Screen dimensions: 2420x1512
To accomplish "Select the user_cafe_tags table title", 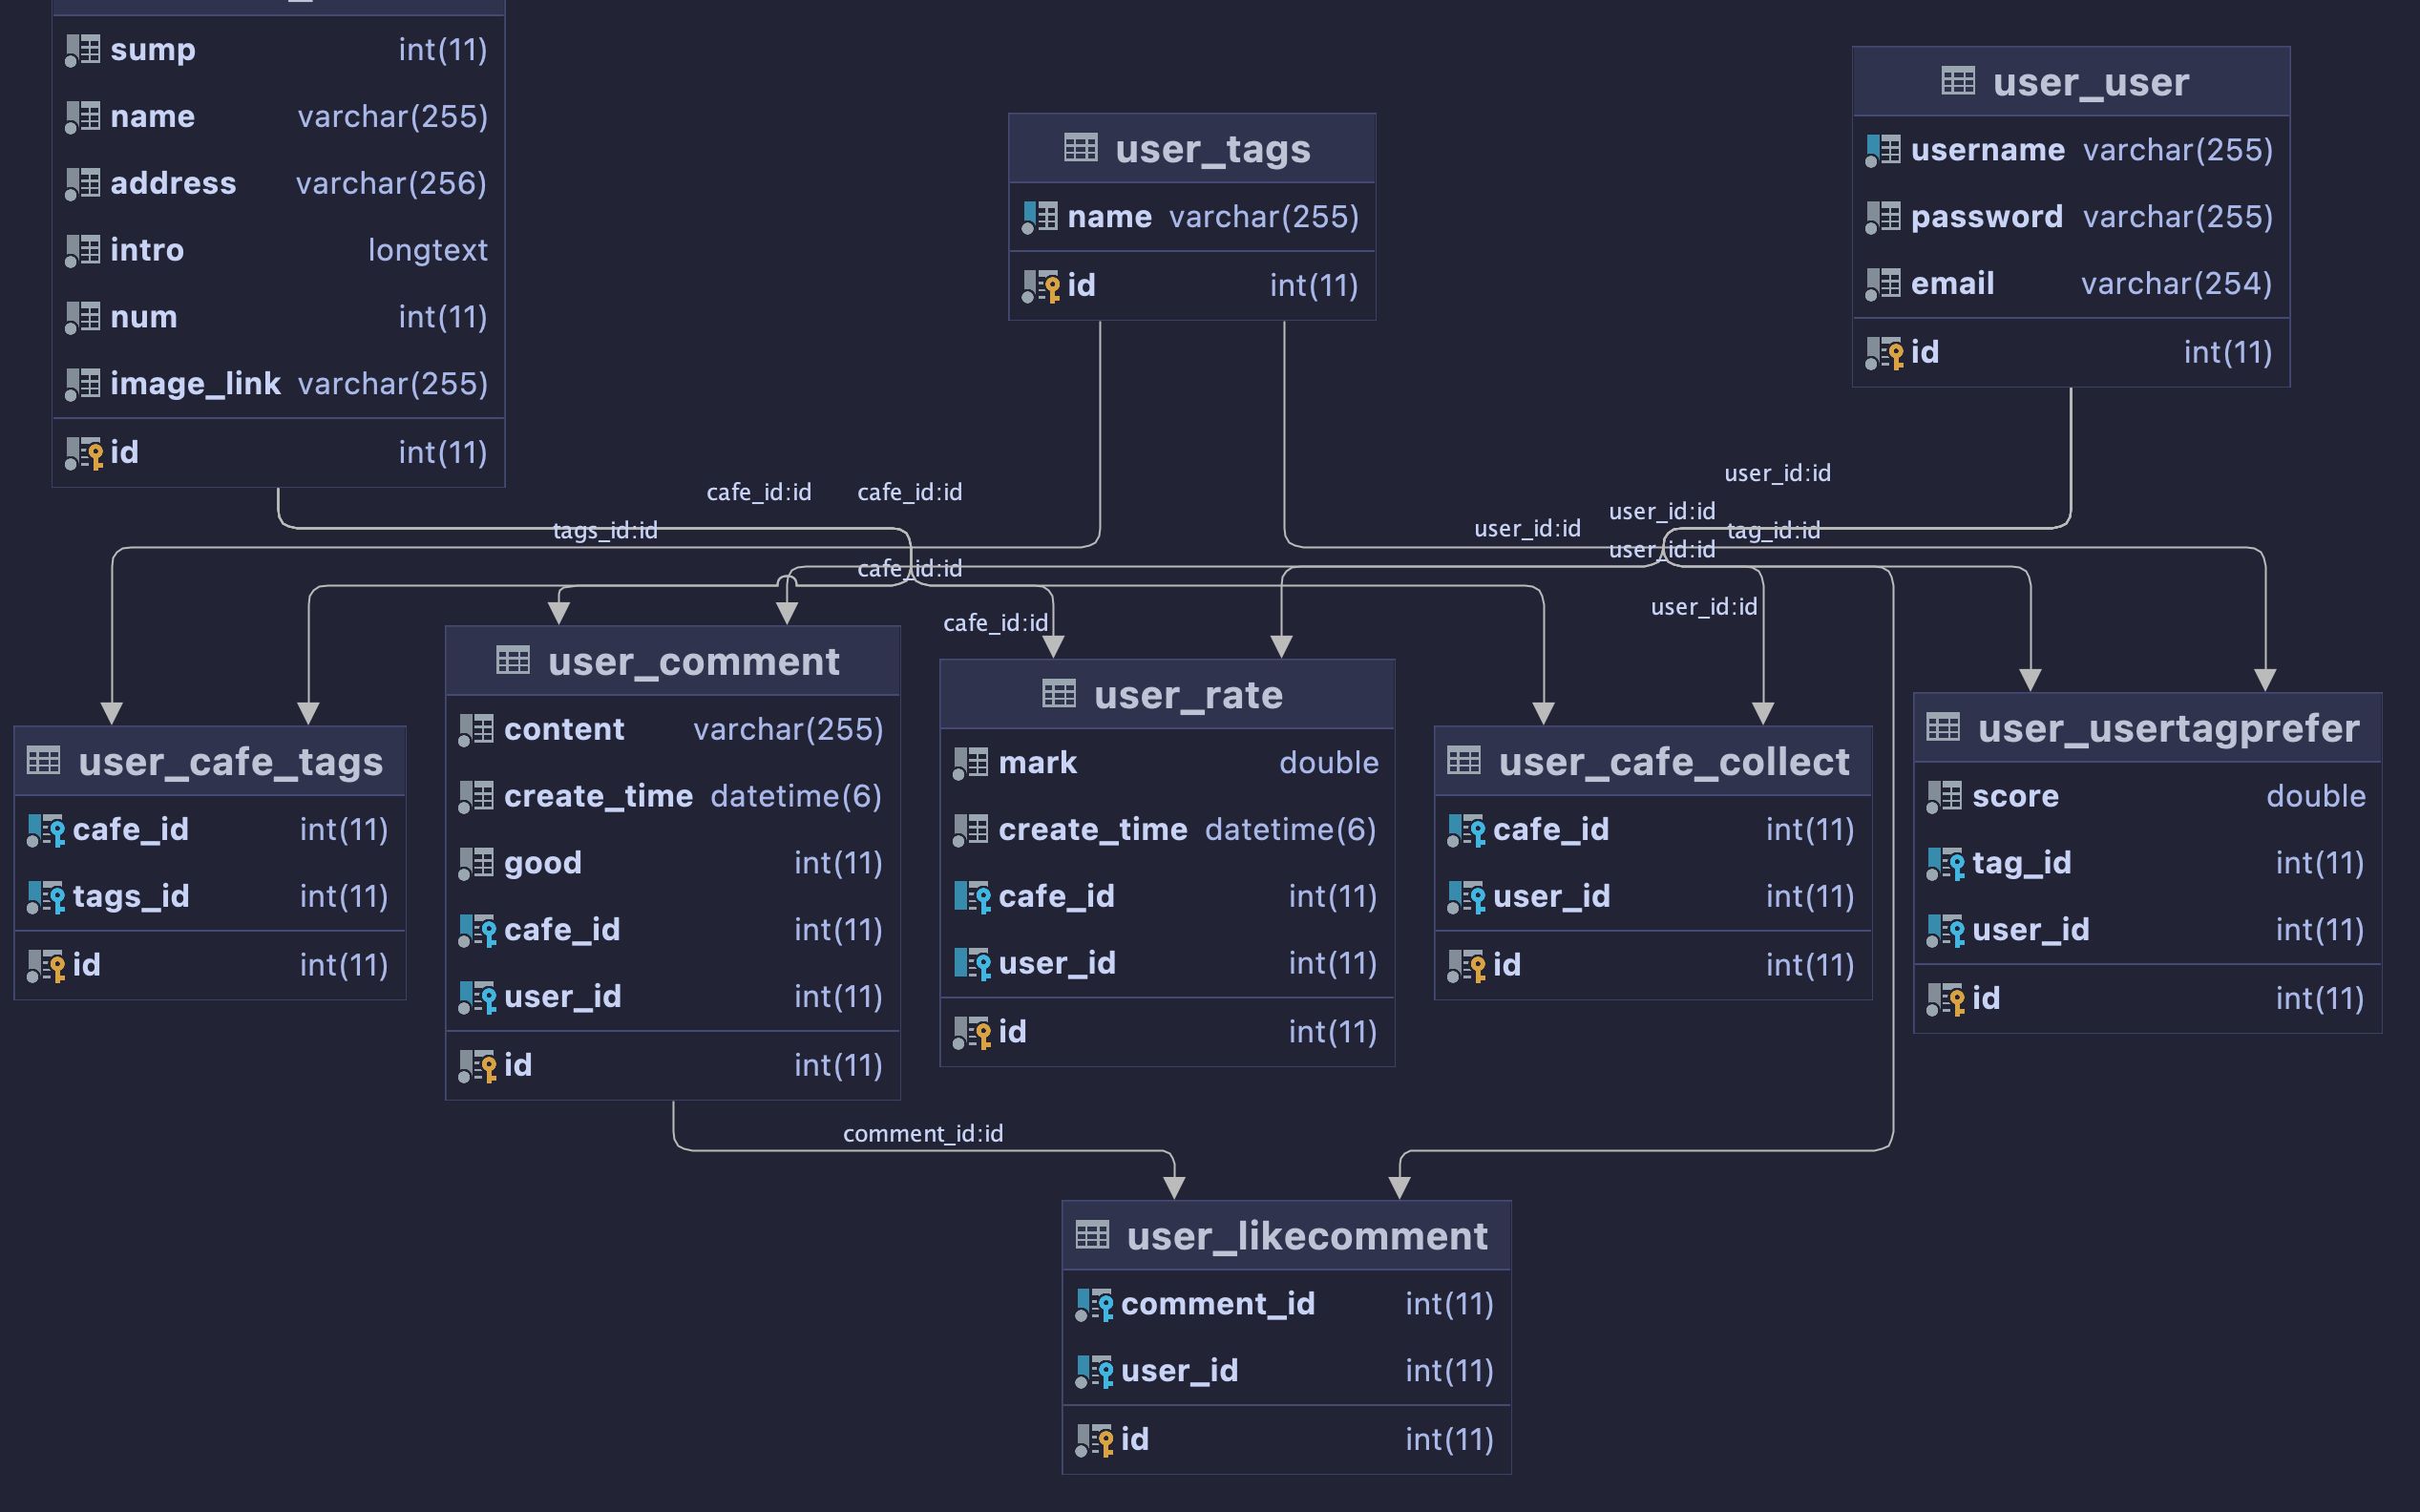I will 230,762.
